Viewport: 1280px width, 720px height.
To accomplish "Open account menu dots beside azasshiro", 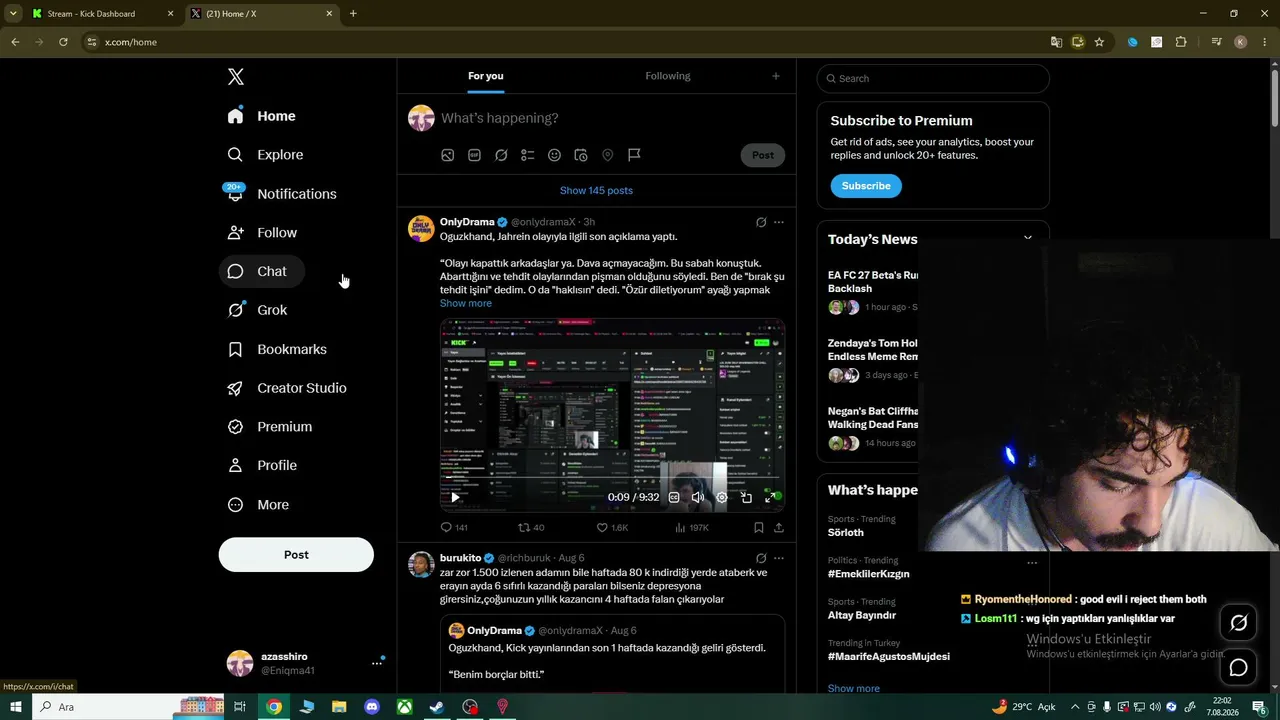I will click(x=377, y=663).
